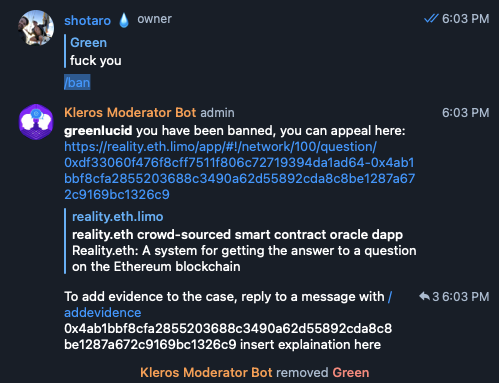The height and width of the screenshot is (383, 499).
Task: Click the water droplet emoji next to shotaro
Action: click(x=124, y=20)
